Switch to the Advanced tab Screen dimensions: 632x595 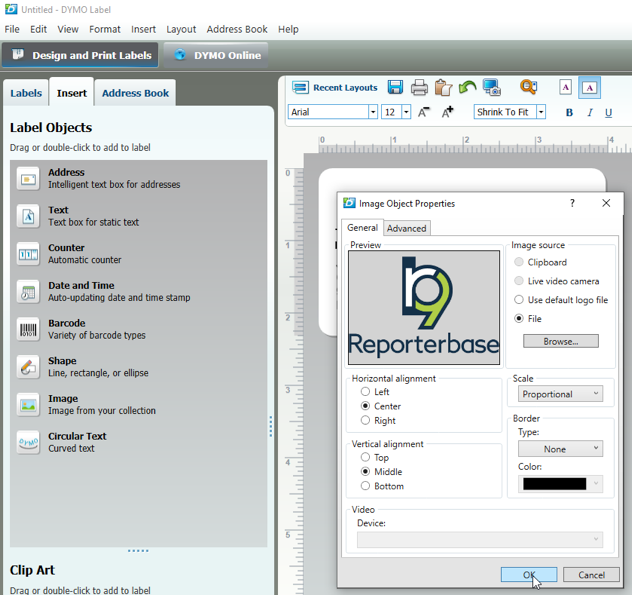pyautogui.click(x=407, y=228)
